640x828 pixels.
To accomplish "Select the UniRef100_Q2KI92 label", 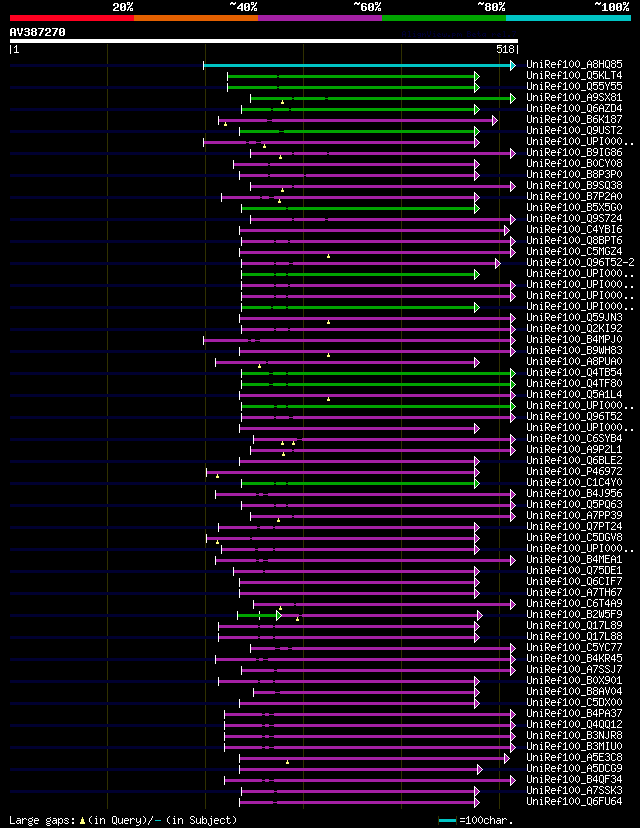I will coord(575,328).
